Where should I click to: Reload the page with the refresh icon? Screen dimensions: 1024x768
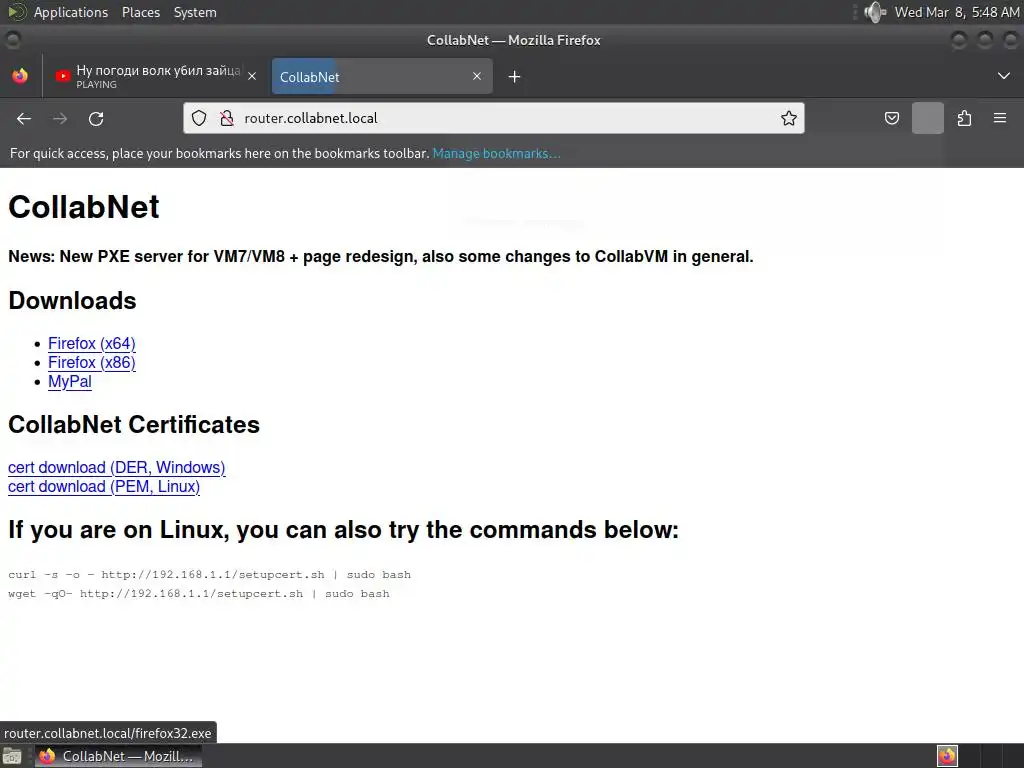pyautogui.click(x=96, y=118)
